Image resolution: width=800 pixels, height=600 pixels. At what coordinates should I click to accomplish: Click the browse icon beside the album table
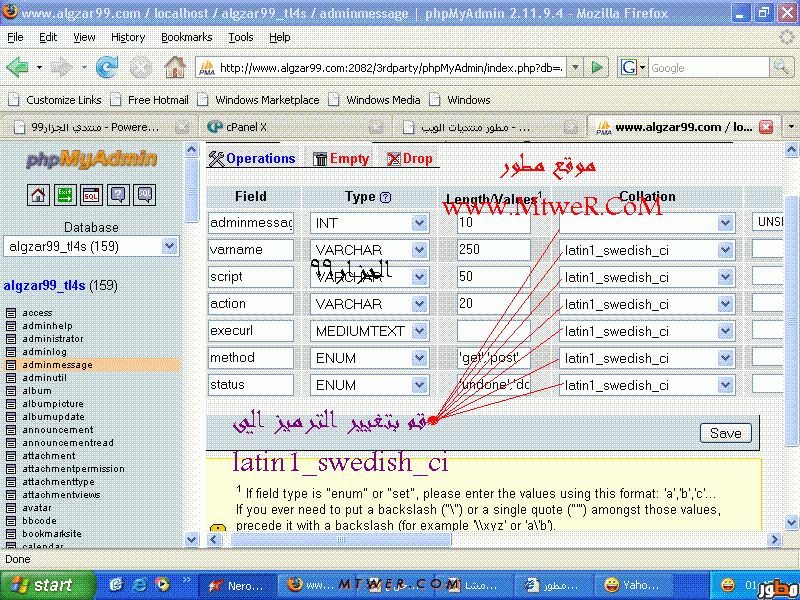click(12, 391)
